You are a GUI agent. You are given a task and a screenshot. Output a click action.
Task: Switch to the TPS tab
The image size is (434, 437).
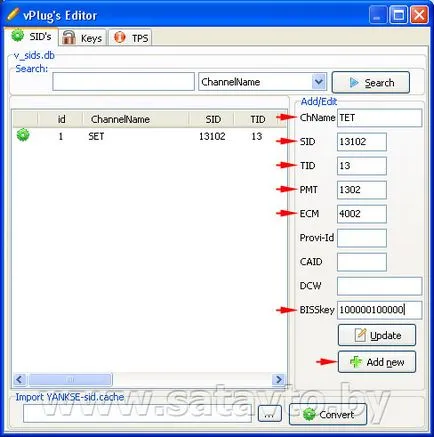click(131, 37)
